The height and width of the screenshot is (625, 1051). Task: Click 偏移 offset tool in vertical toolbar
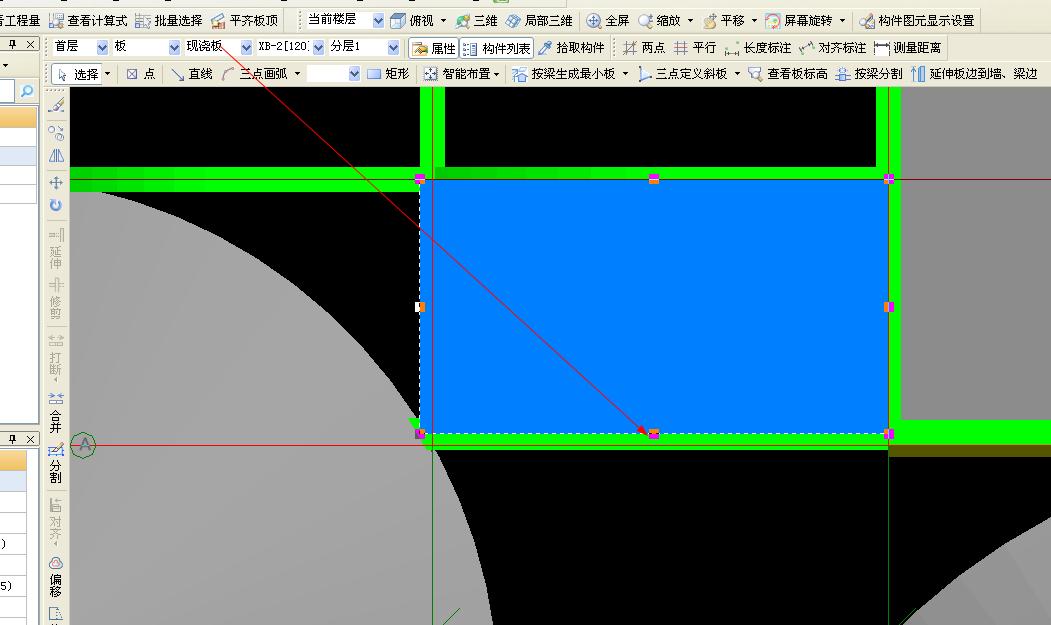coord(56,577)
